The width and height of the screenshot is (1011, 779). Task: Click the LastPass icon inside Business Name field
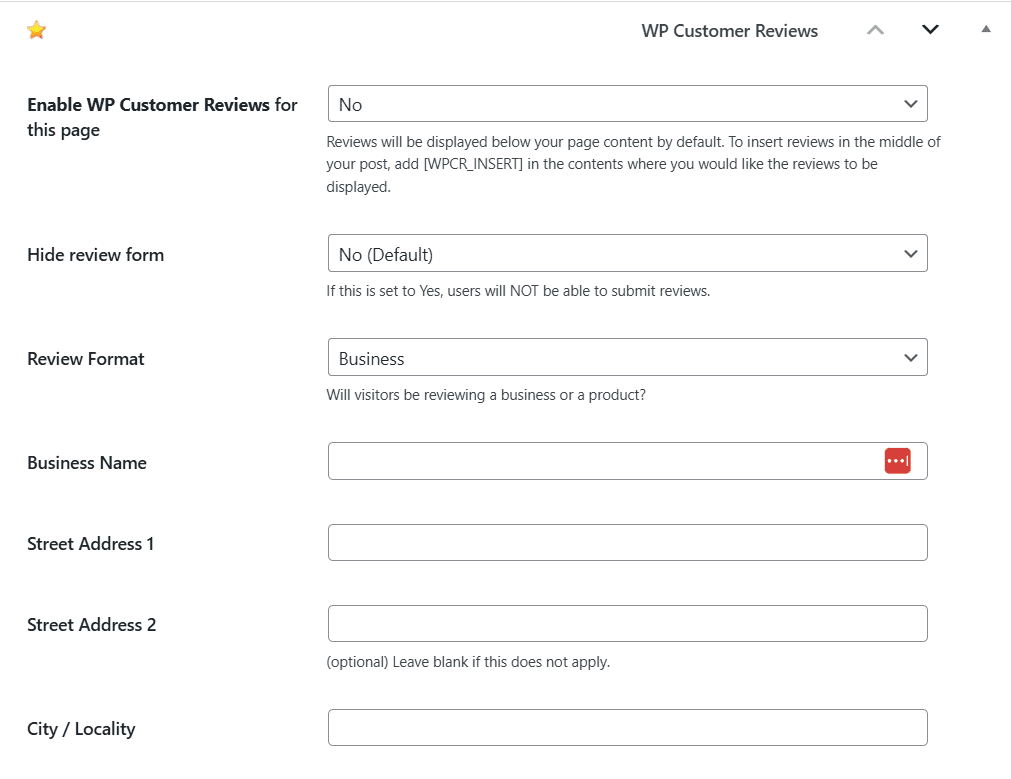[x=897, y=460]
